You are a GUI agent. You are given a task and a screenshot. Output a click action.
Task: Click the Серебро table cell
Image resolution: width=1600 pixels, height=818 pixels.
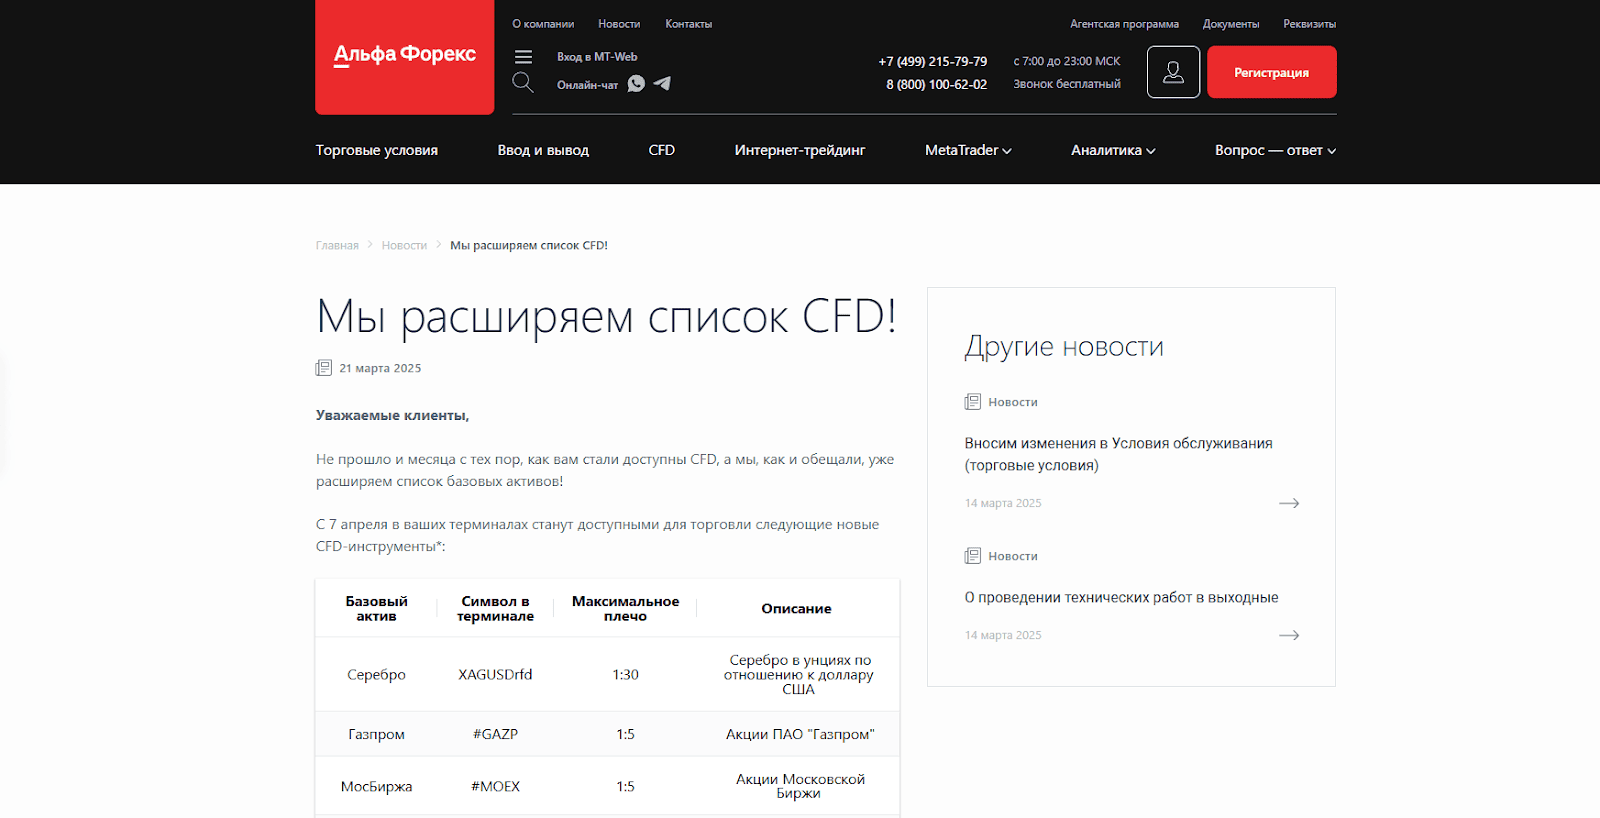pos(376,674)
